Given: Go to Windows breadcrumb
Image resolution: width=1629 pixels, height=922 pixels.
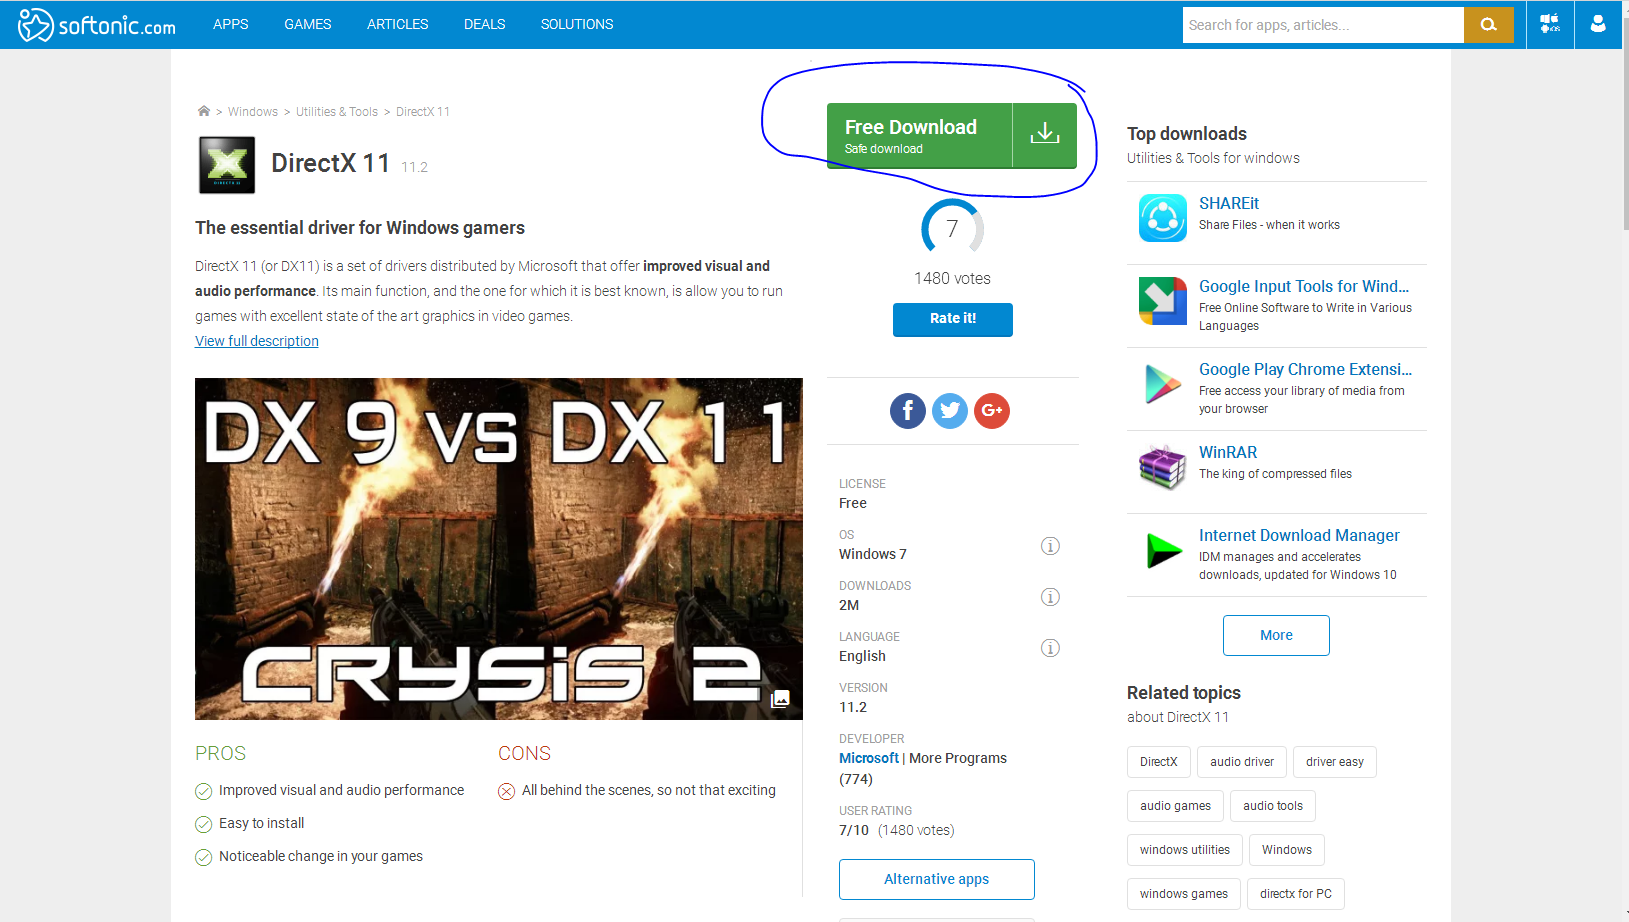Looking at the screenshot, I should click(x=253, y=112).
